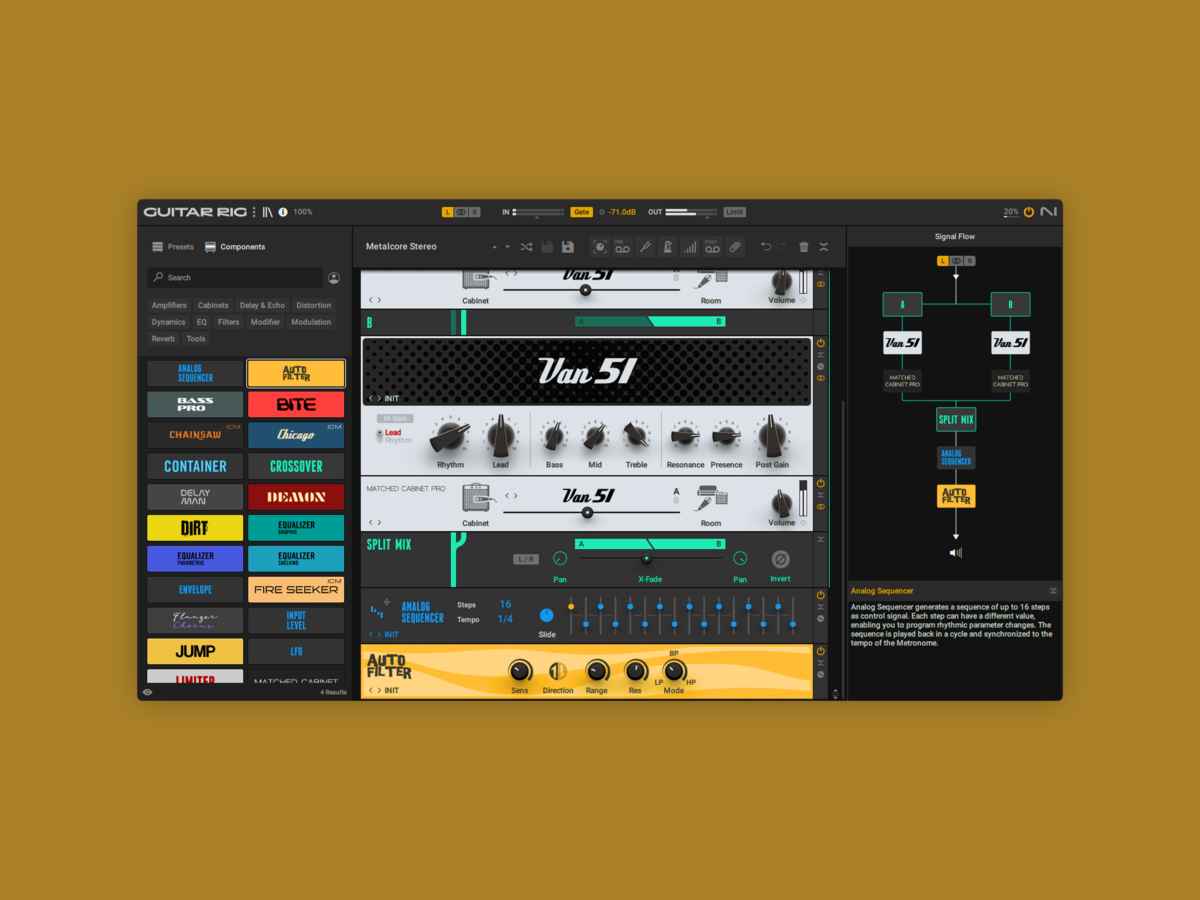
Task: Open the metronome tool
Action: pyautogui.click(x=667, y=247)
